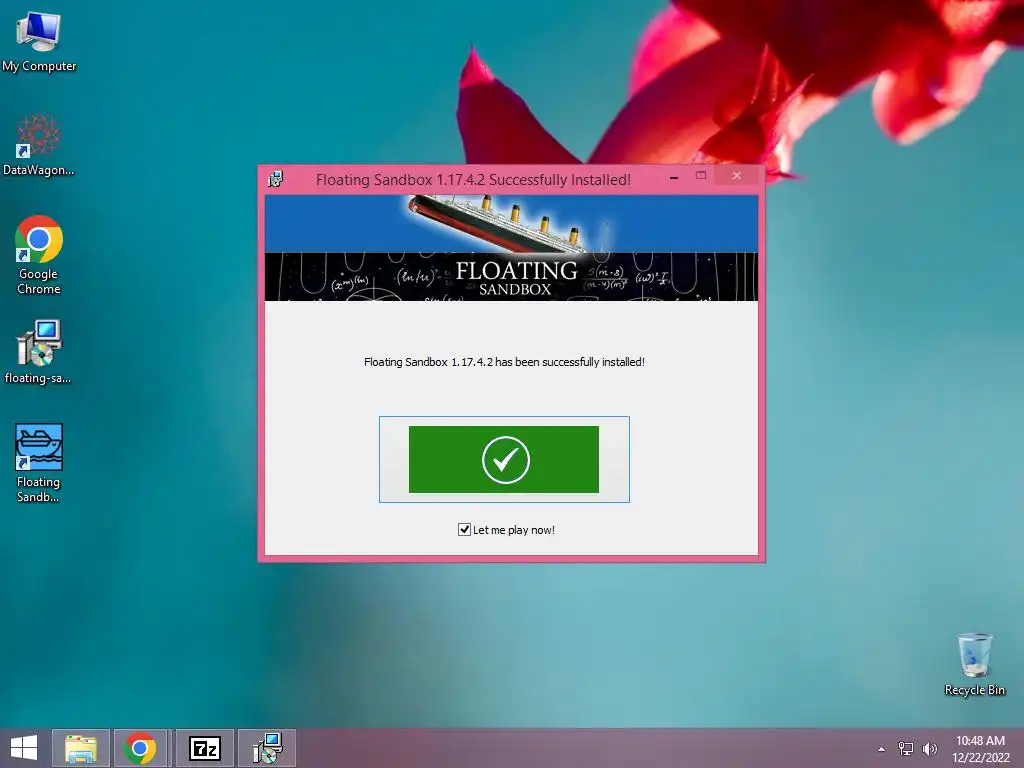Image resolution: width=1024 pixels, height=768 pixels.
Task: Show hidden tray icons arrow
Action: point(882,749)
